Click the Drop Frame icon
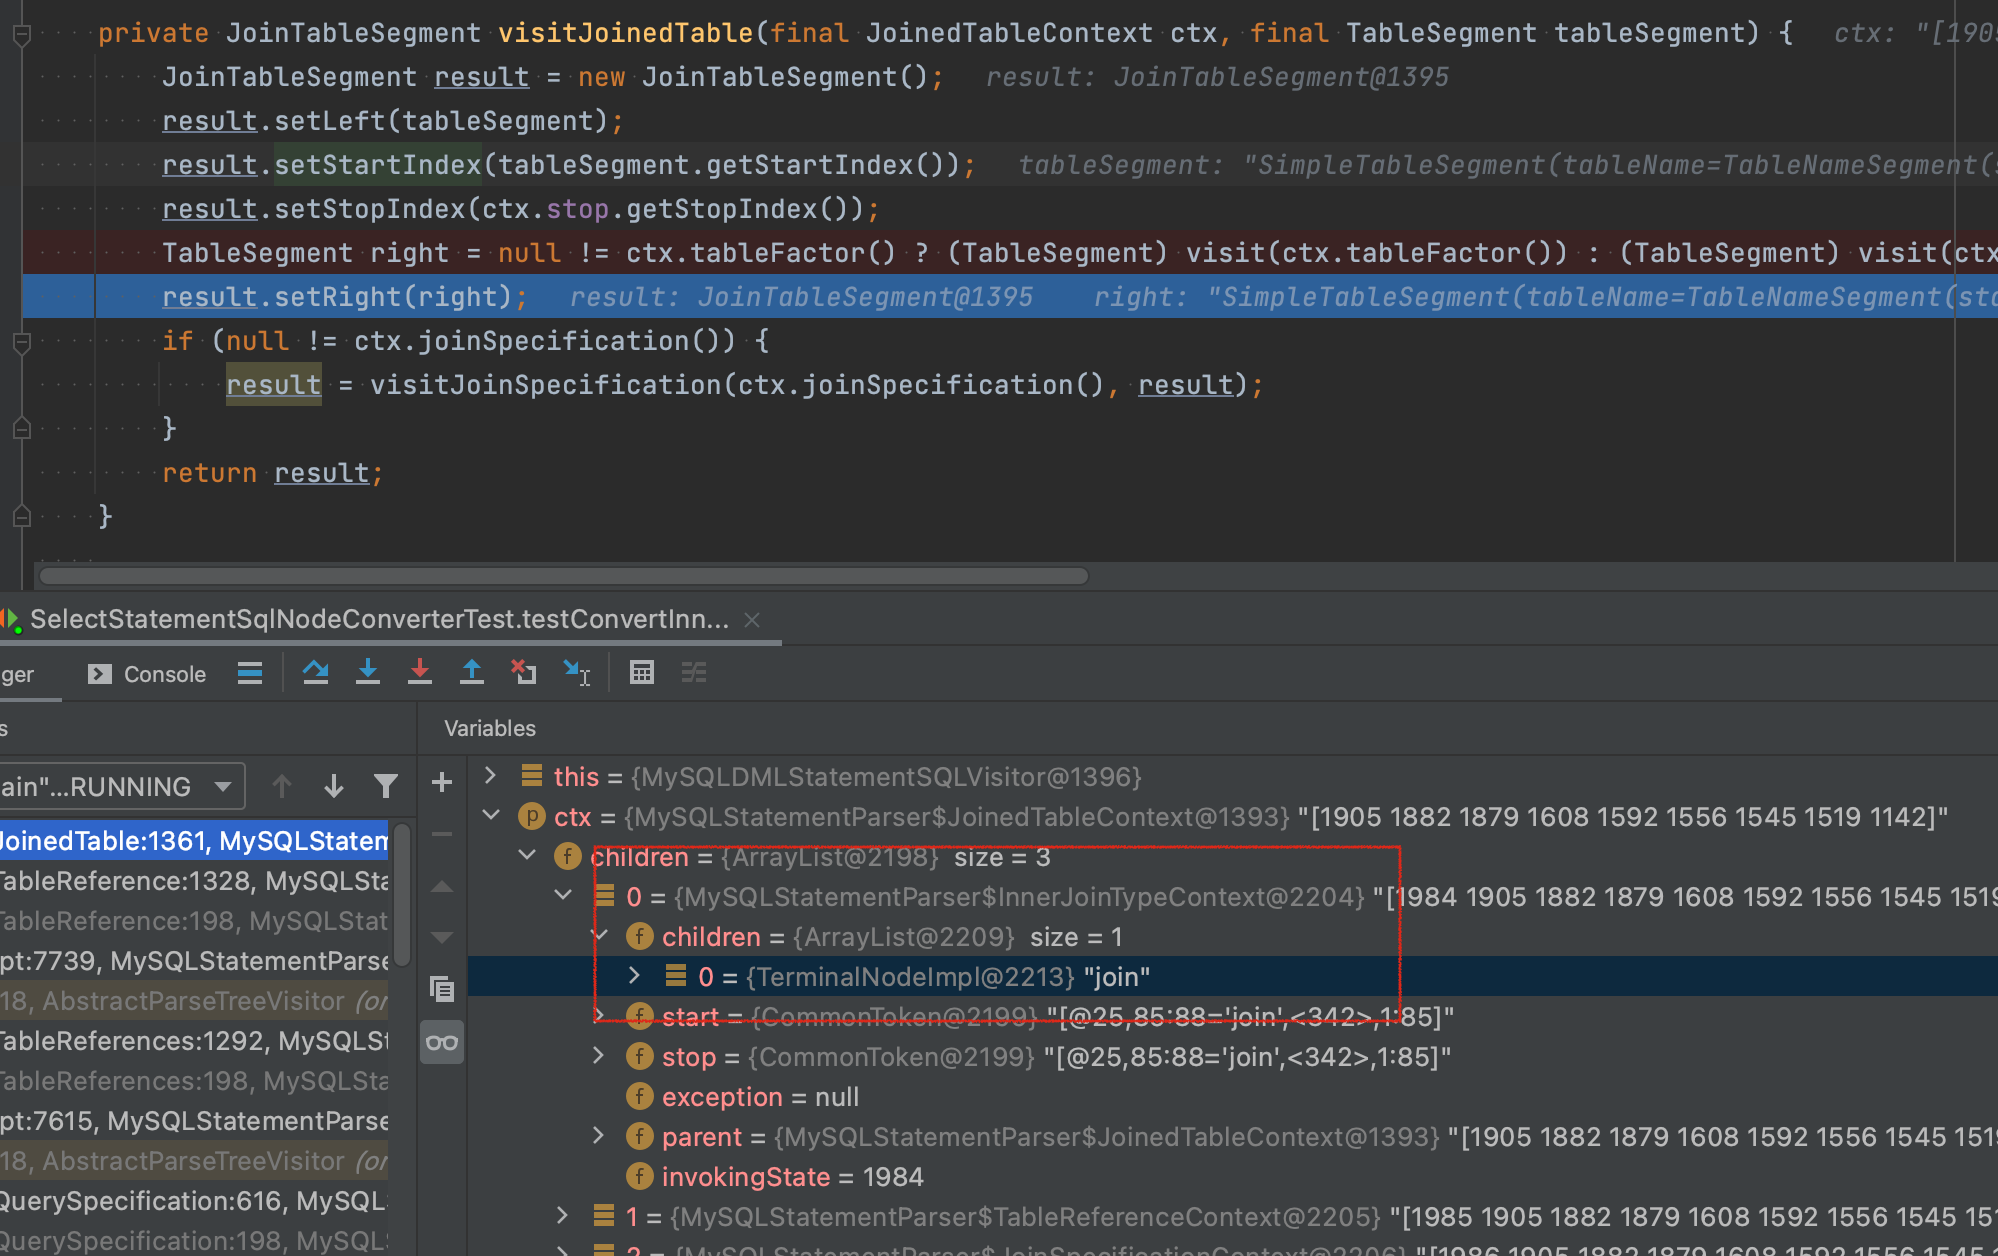Viewport: 1998px width, 1256px height. (524, 672)
